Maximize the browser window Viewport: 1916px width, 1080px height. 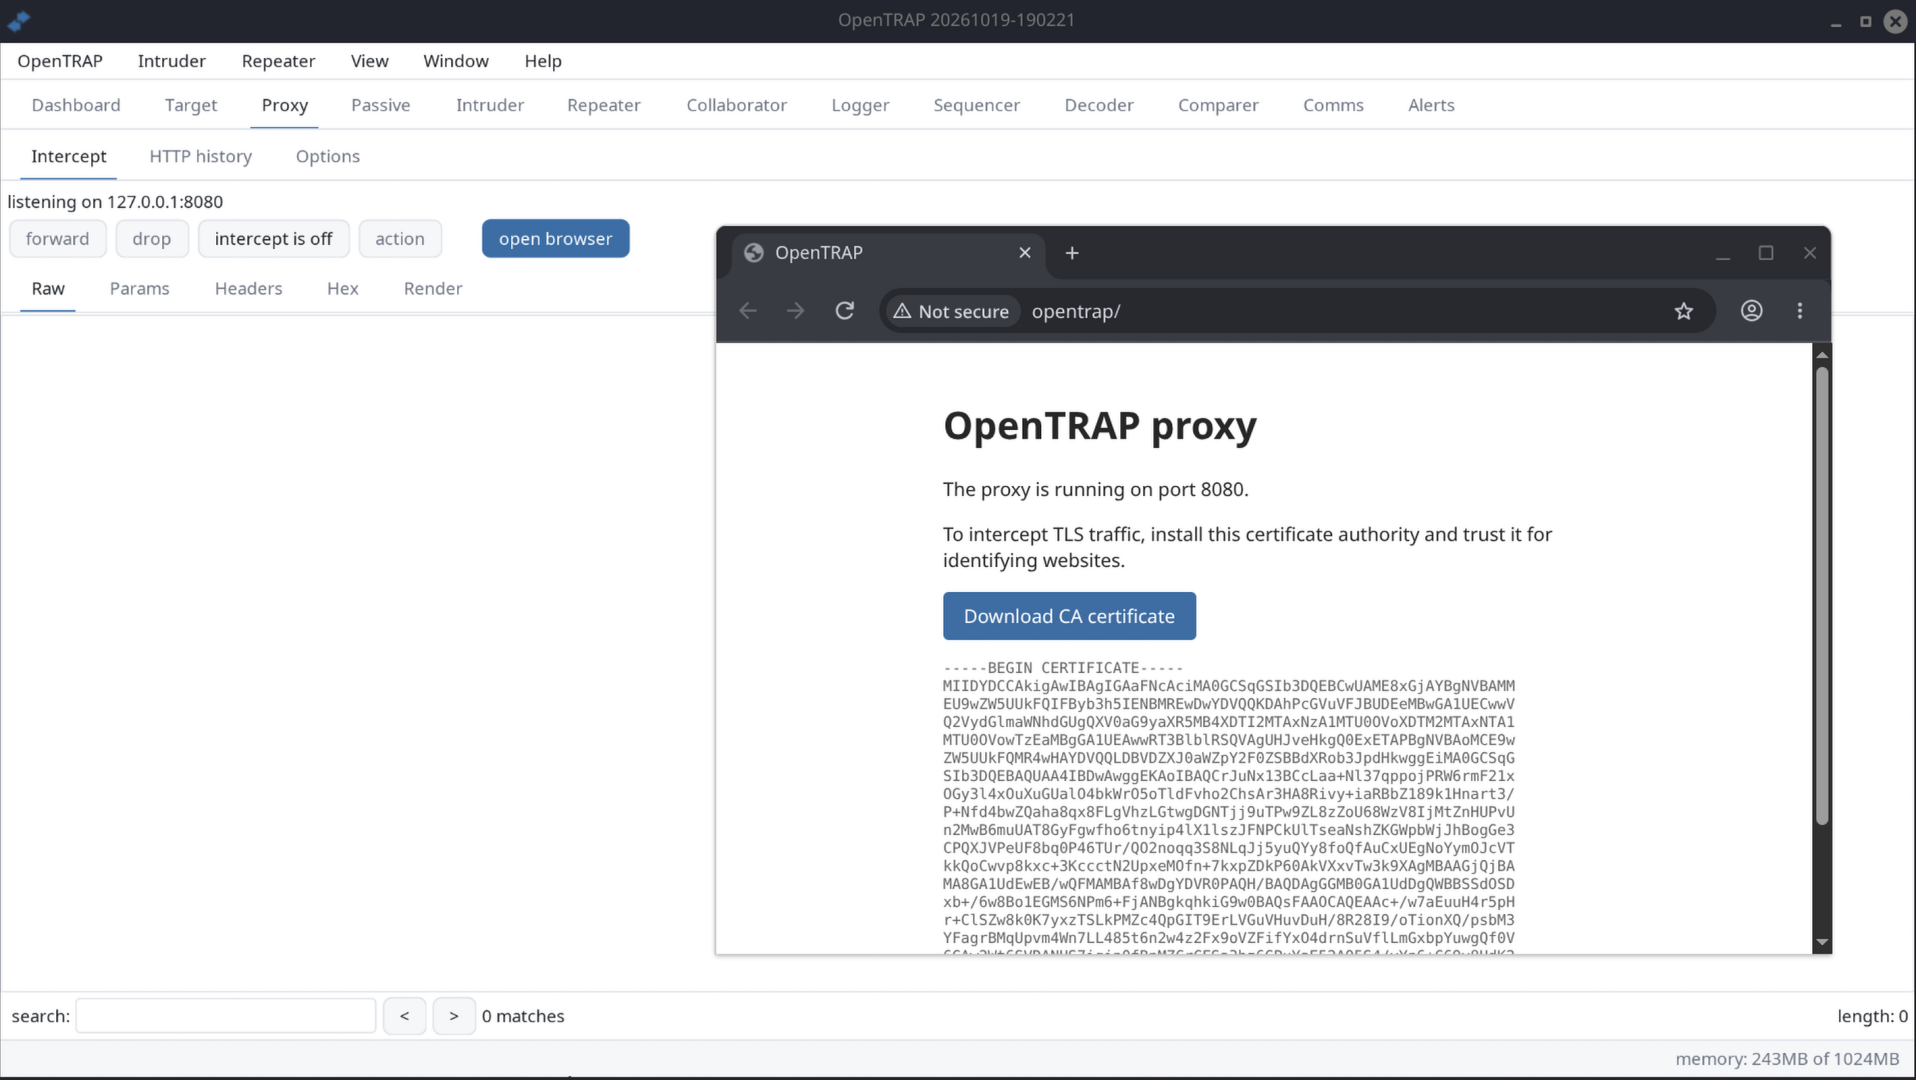click(x=1766, y=253)
